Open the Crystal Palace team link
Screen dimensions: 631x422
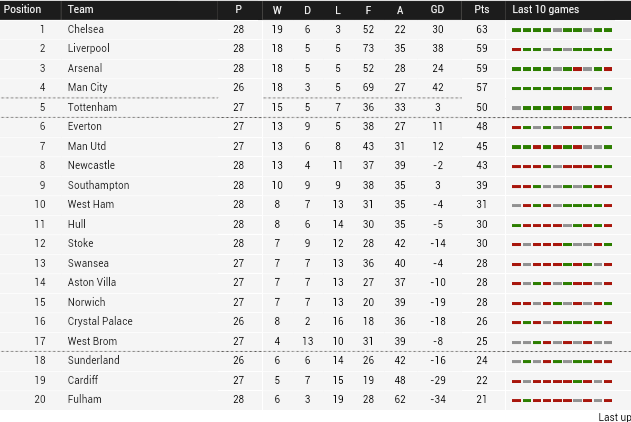click(x=100, y=321)
